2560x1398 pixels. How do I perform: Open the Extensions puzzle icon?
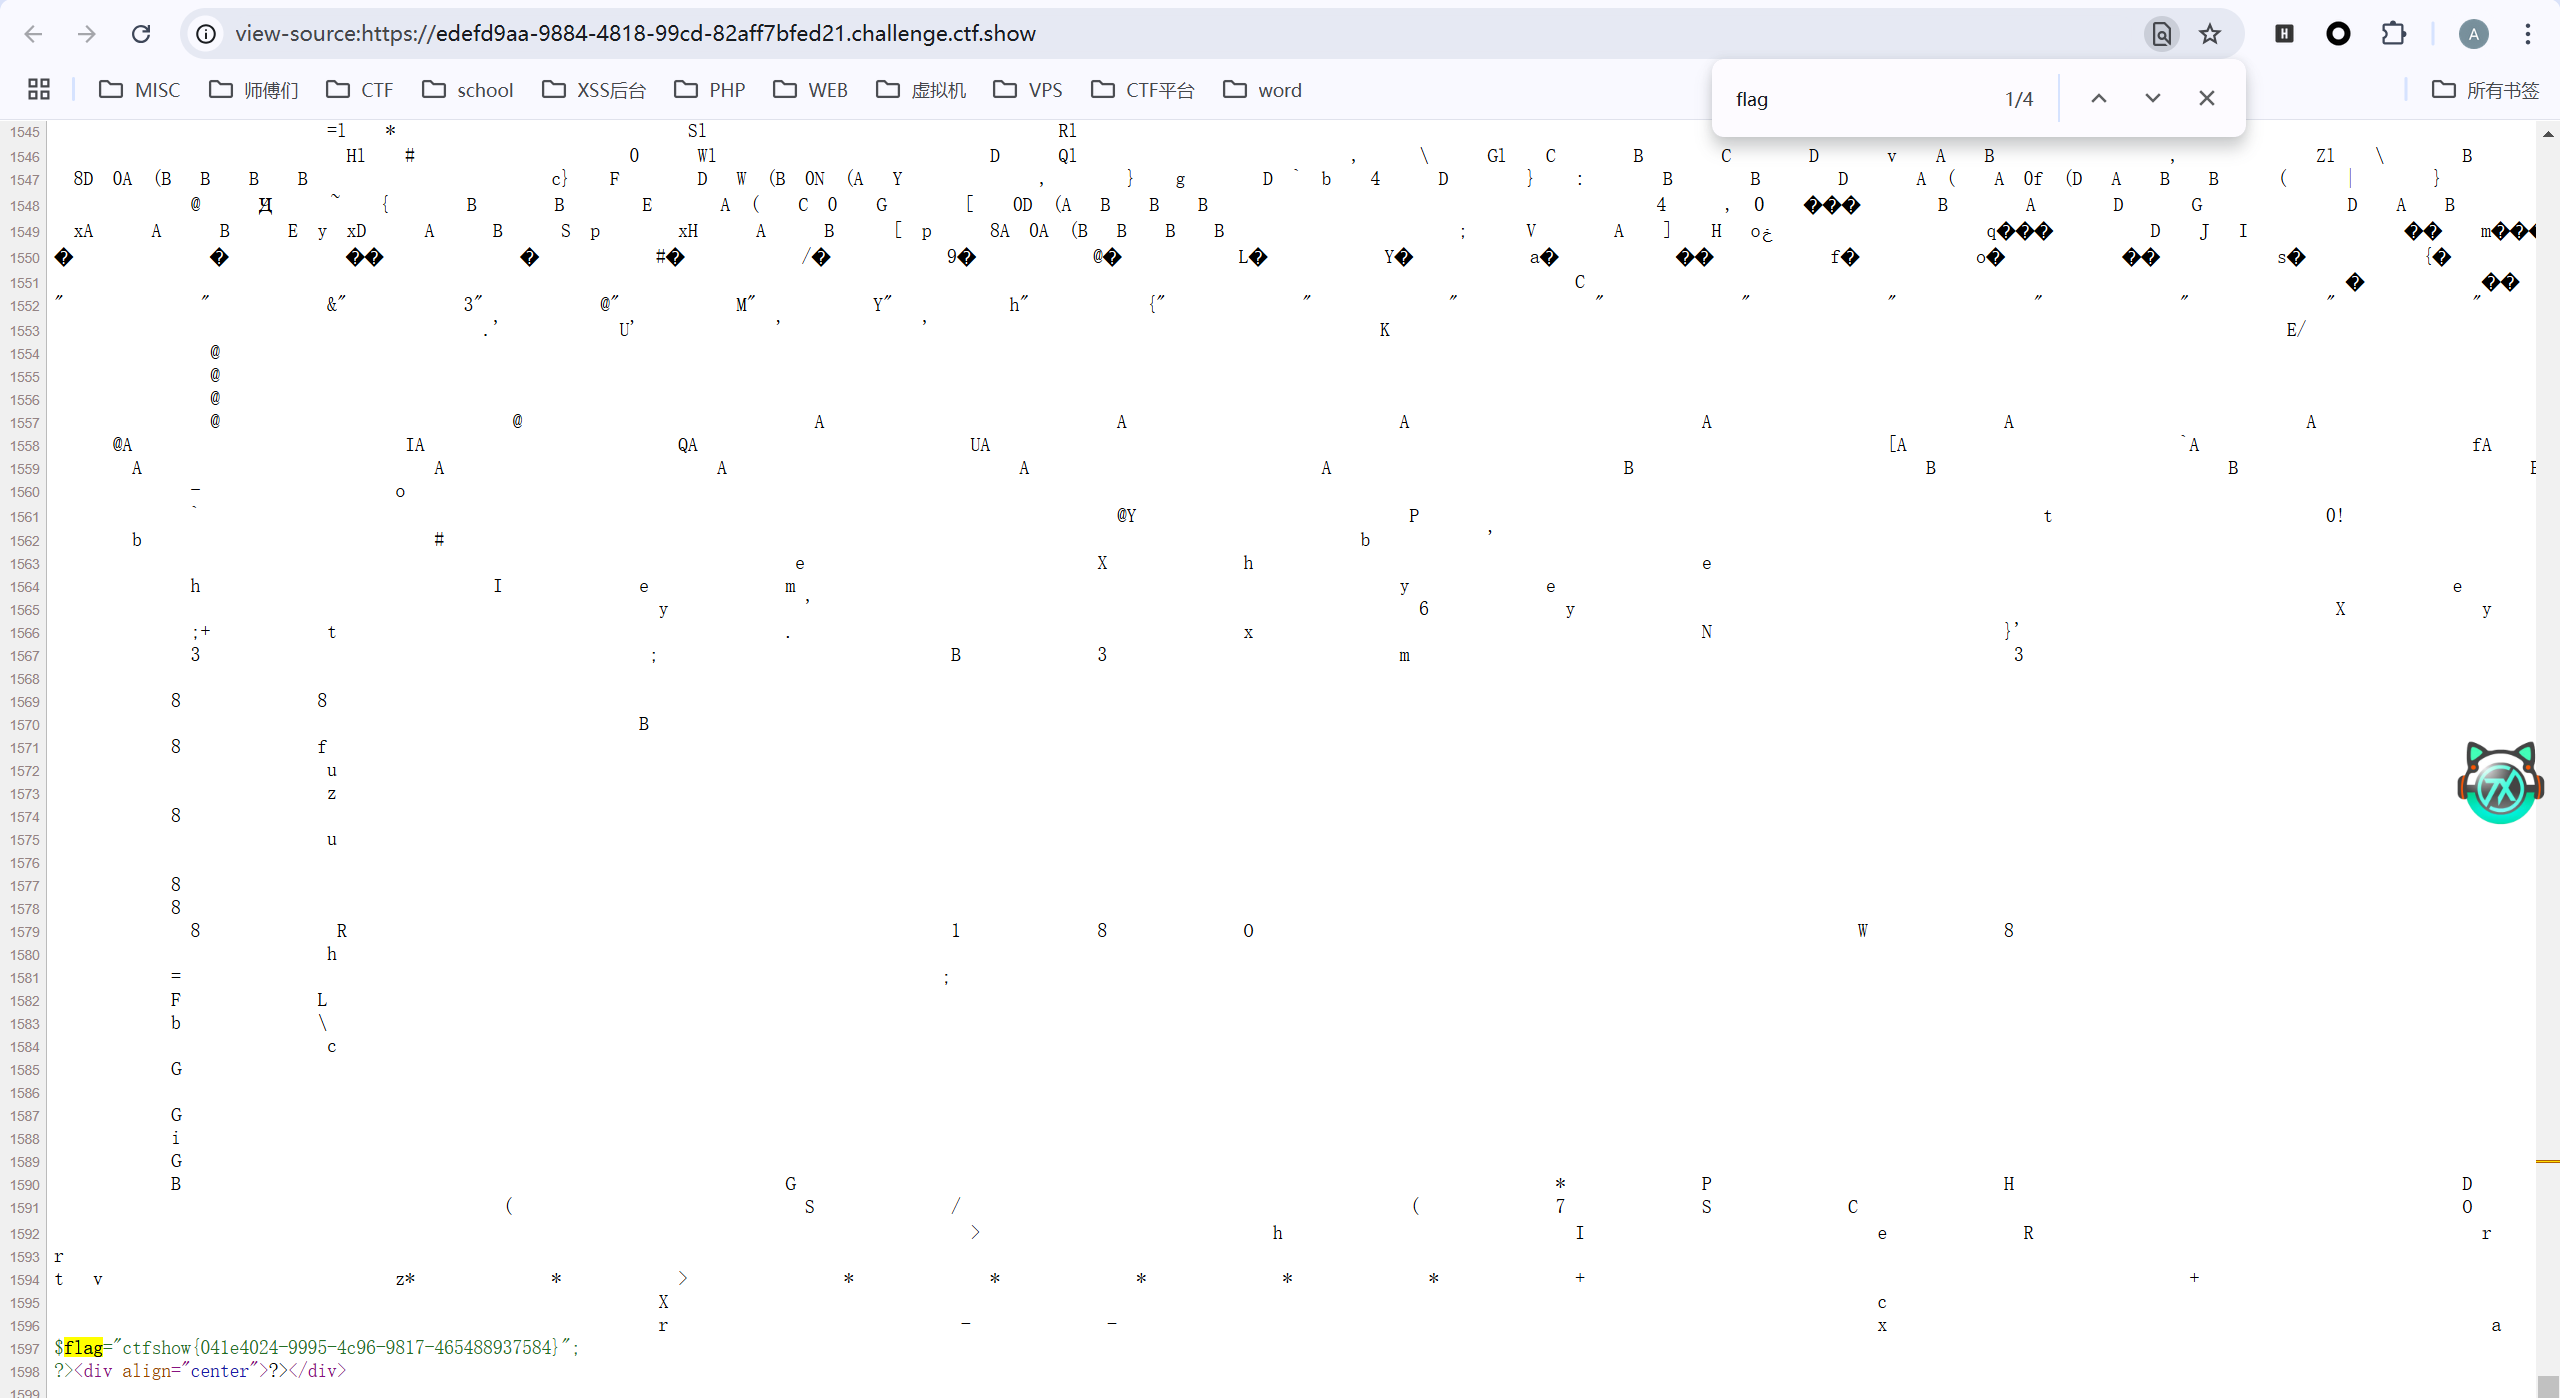tap(2393, 34)
